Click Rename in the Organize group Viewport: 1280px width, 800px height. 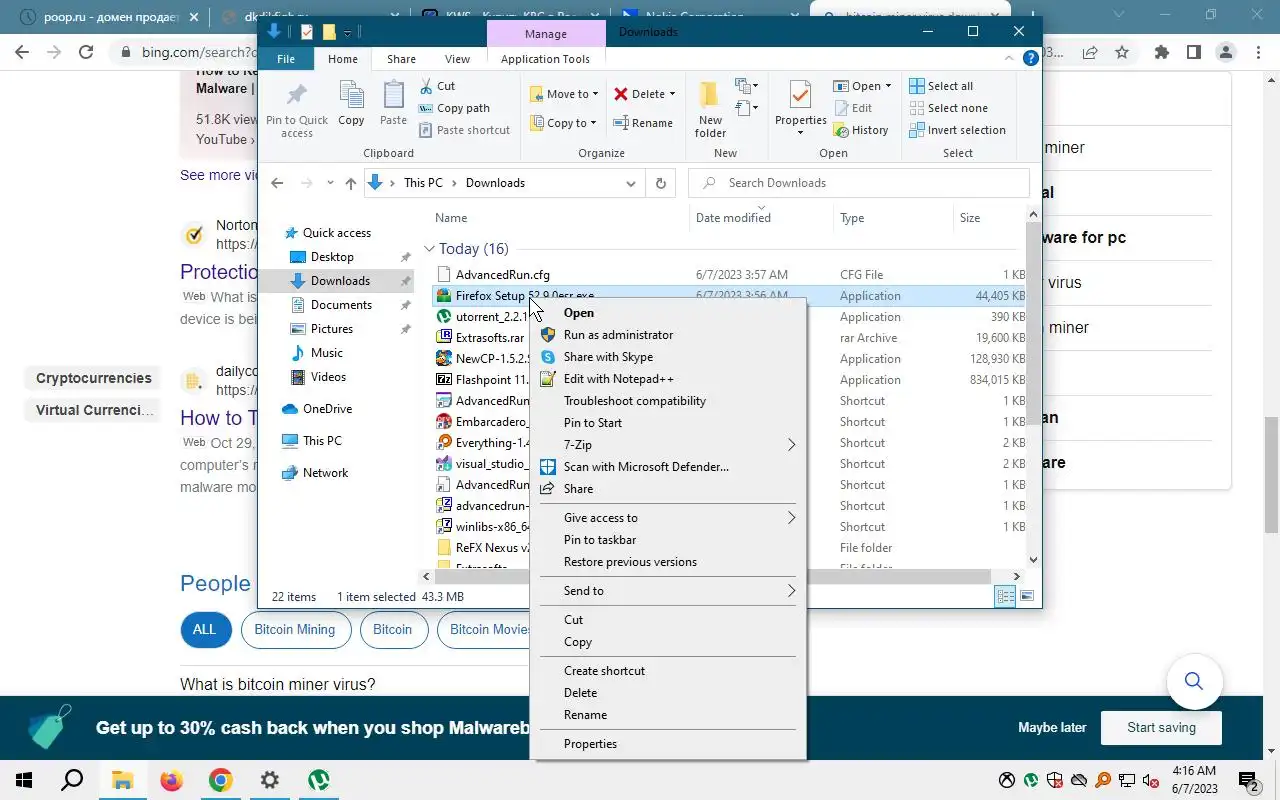pyautogui.click(x=643, y=123)
